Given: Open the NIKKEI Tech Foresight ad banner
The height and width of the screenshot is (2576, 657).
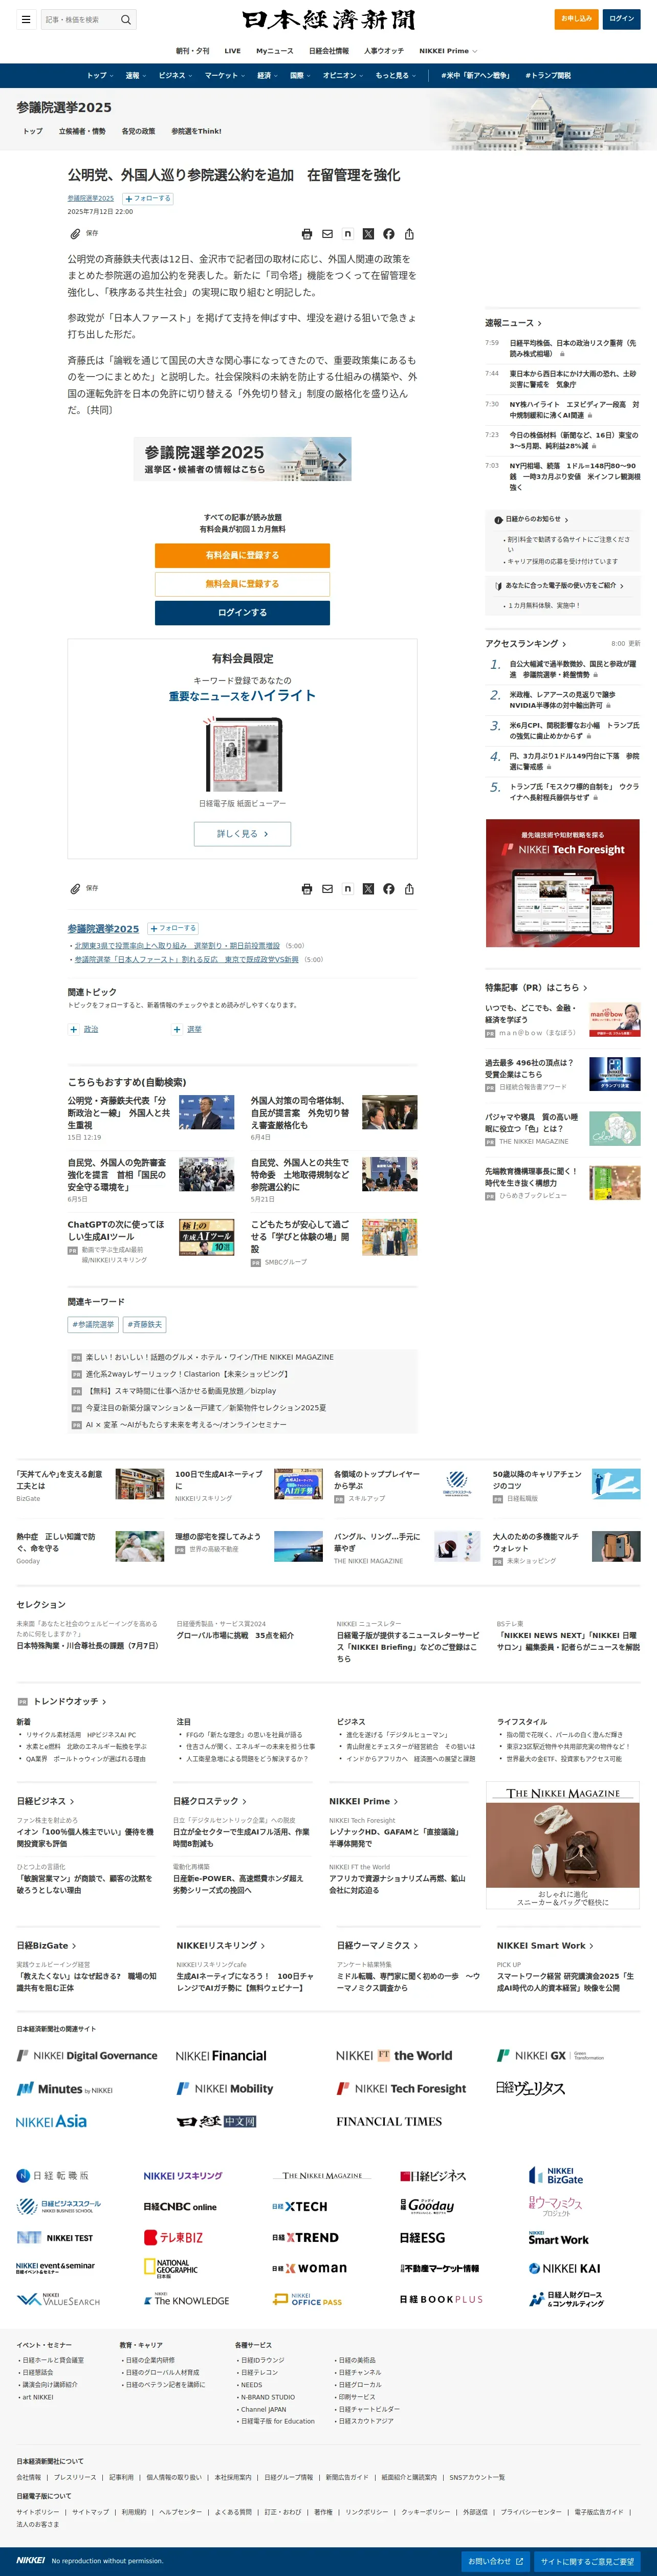Looking at the screenshot, I should tap(563, 883).
